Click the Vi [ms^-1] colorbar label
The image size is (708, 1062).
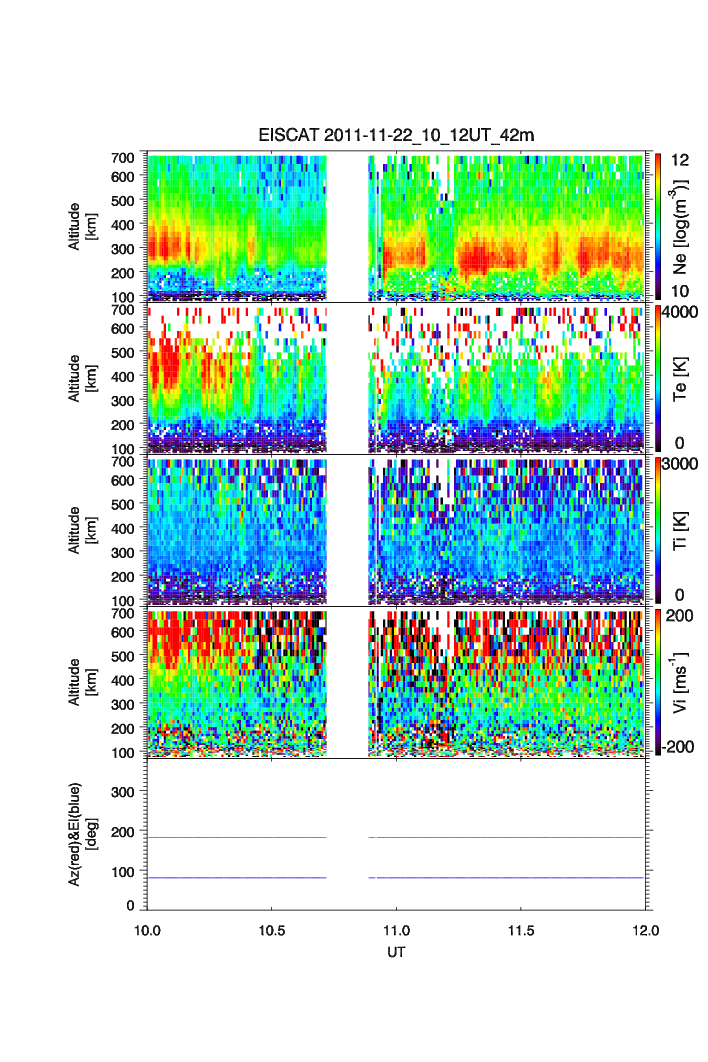click(684, 682)
